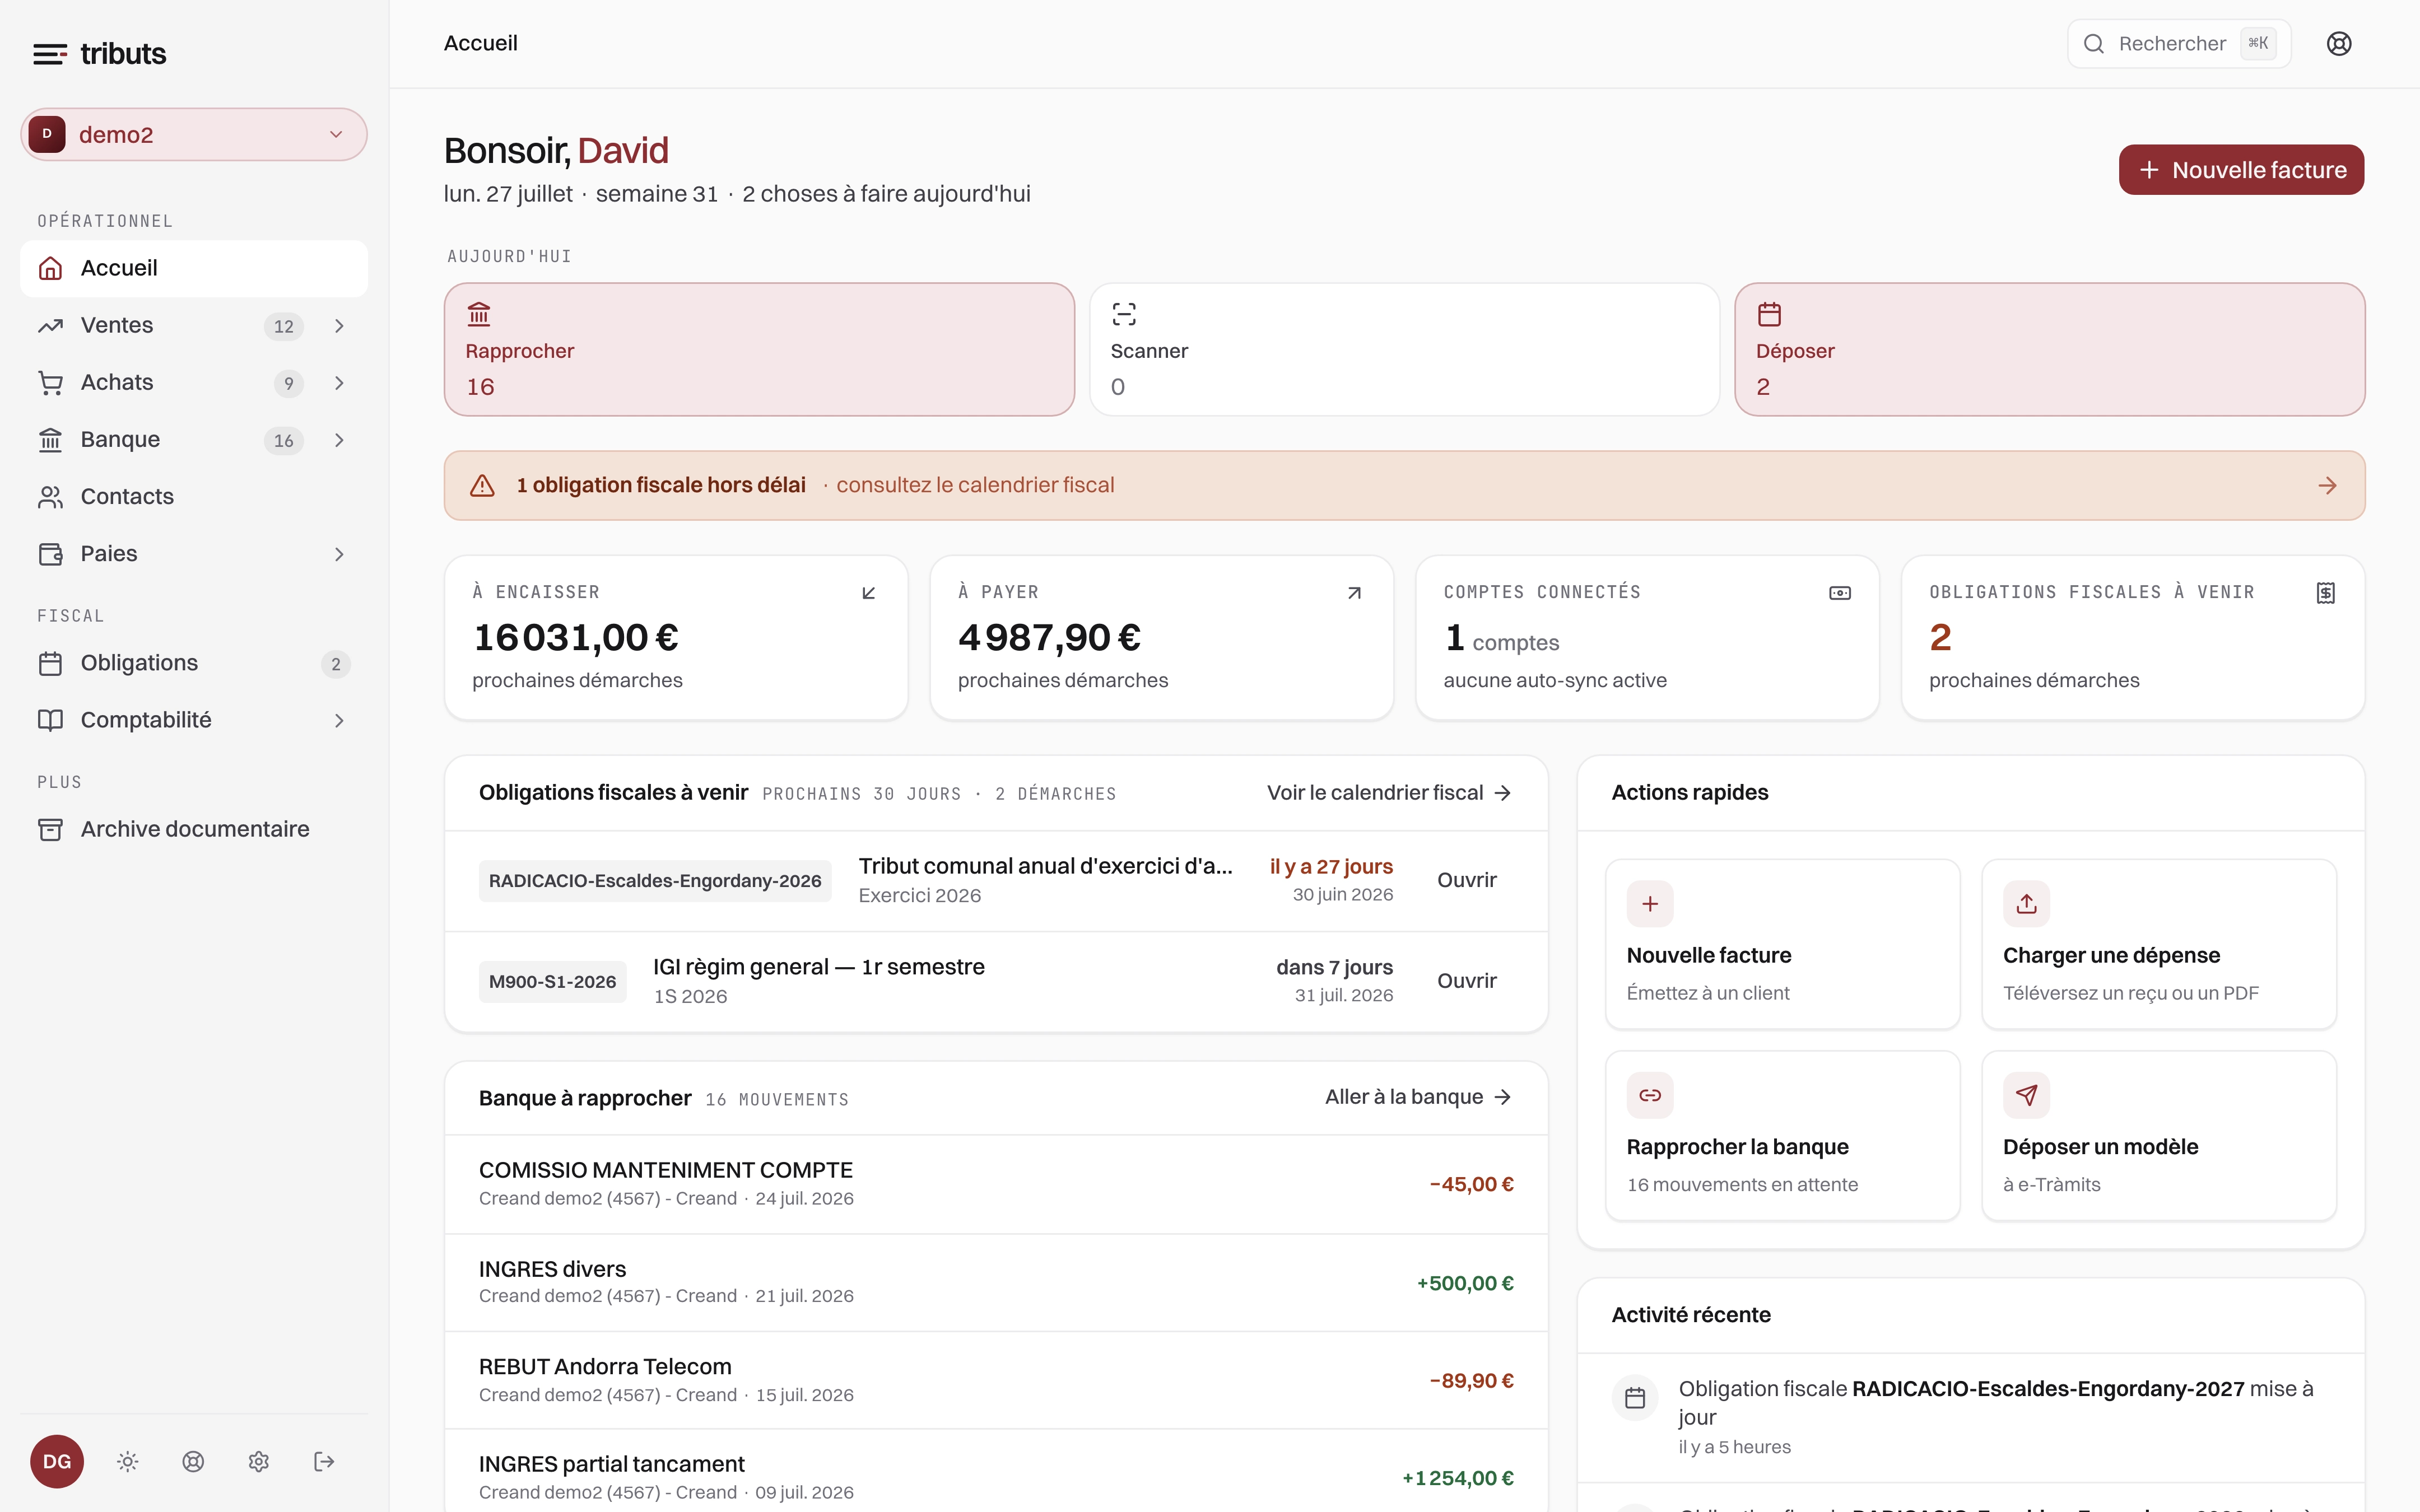
Task: Click the Obligations fiscales à venir receipt icon
Action: click(2326, 593)
